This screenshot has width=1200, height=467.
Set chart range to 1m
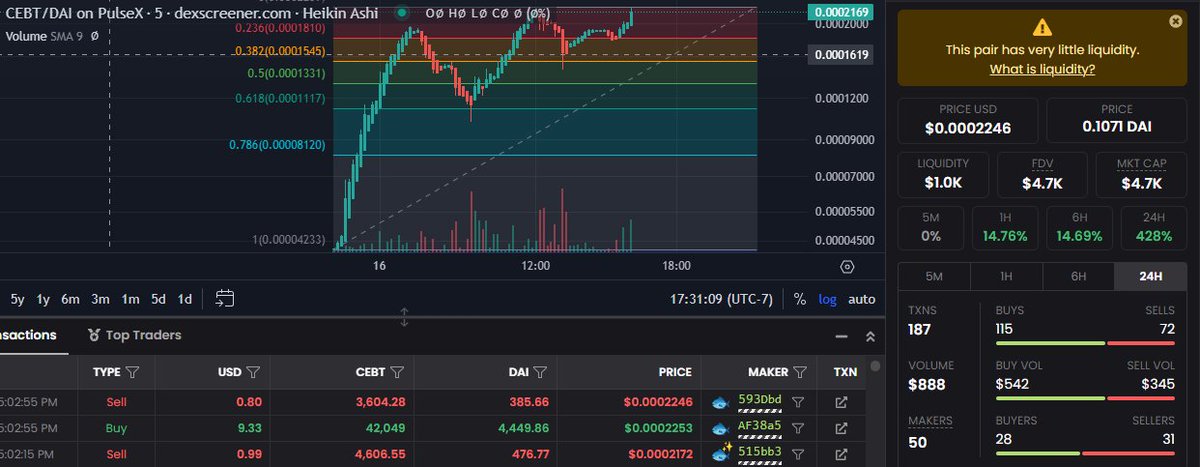click(130, 298)
